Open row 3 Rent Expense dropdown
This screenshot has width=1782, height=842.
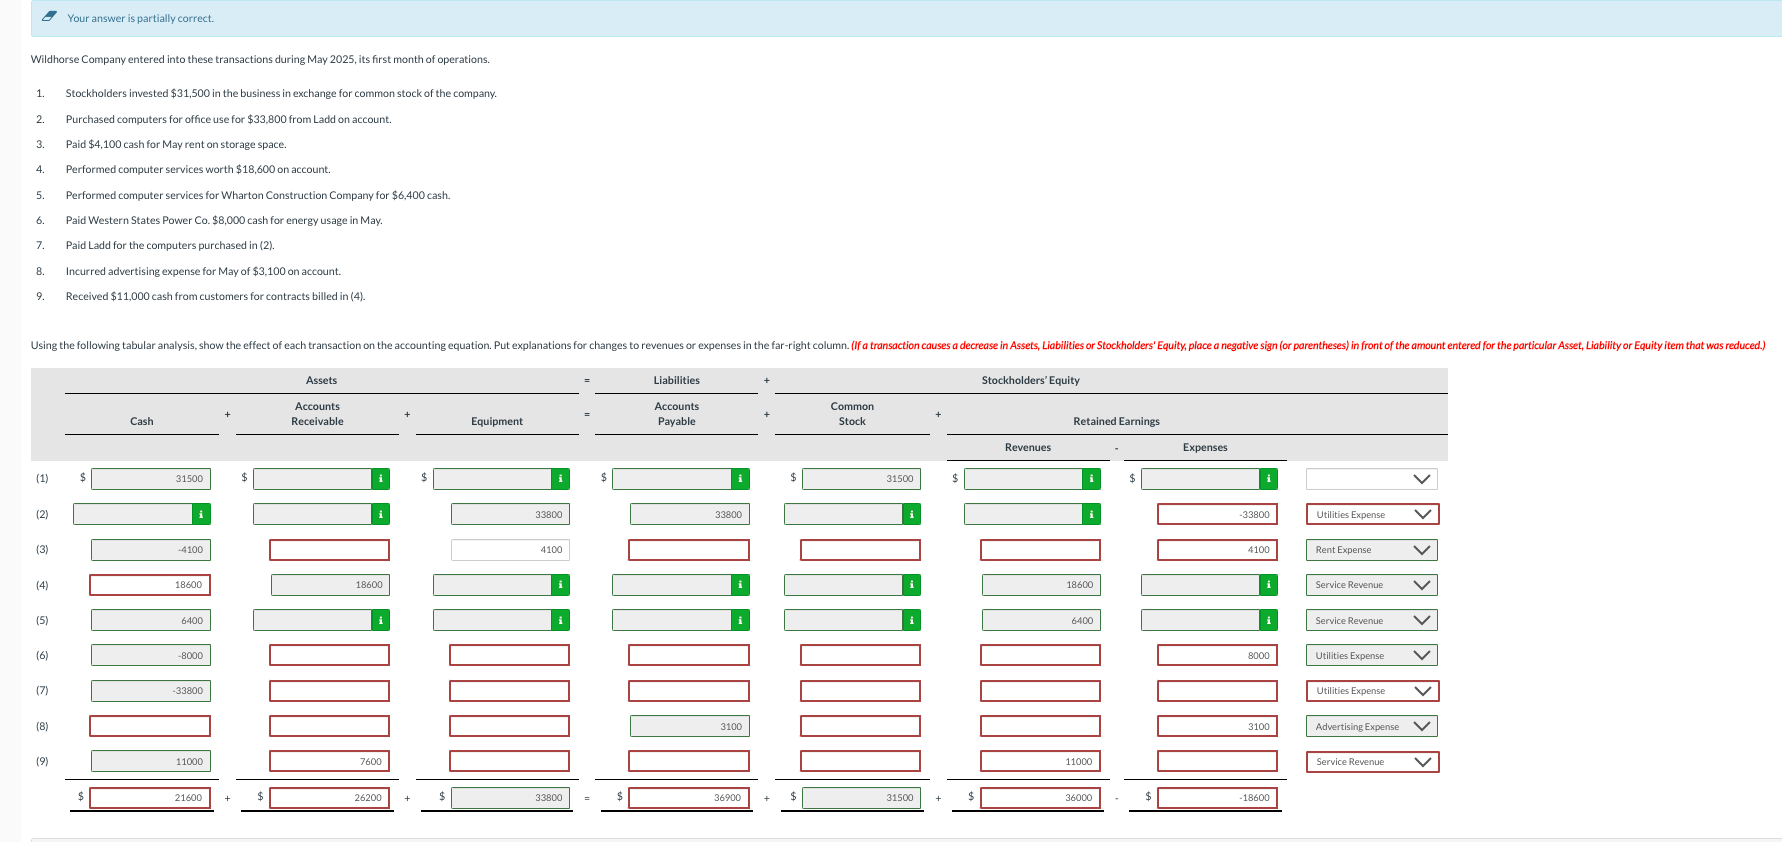1372,550
